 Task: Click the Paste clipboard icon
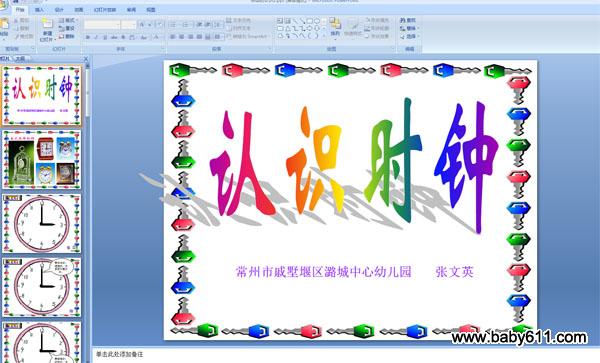point(4,24)
